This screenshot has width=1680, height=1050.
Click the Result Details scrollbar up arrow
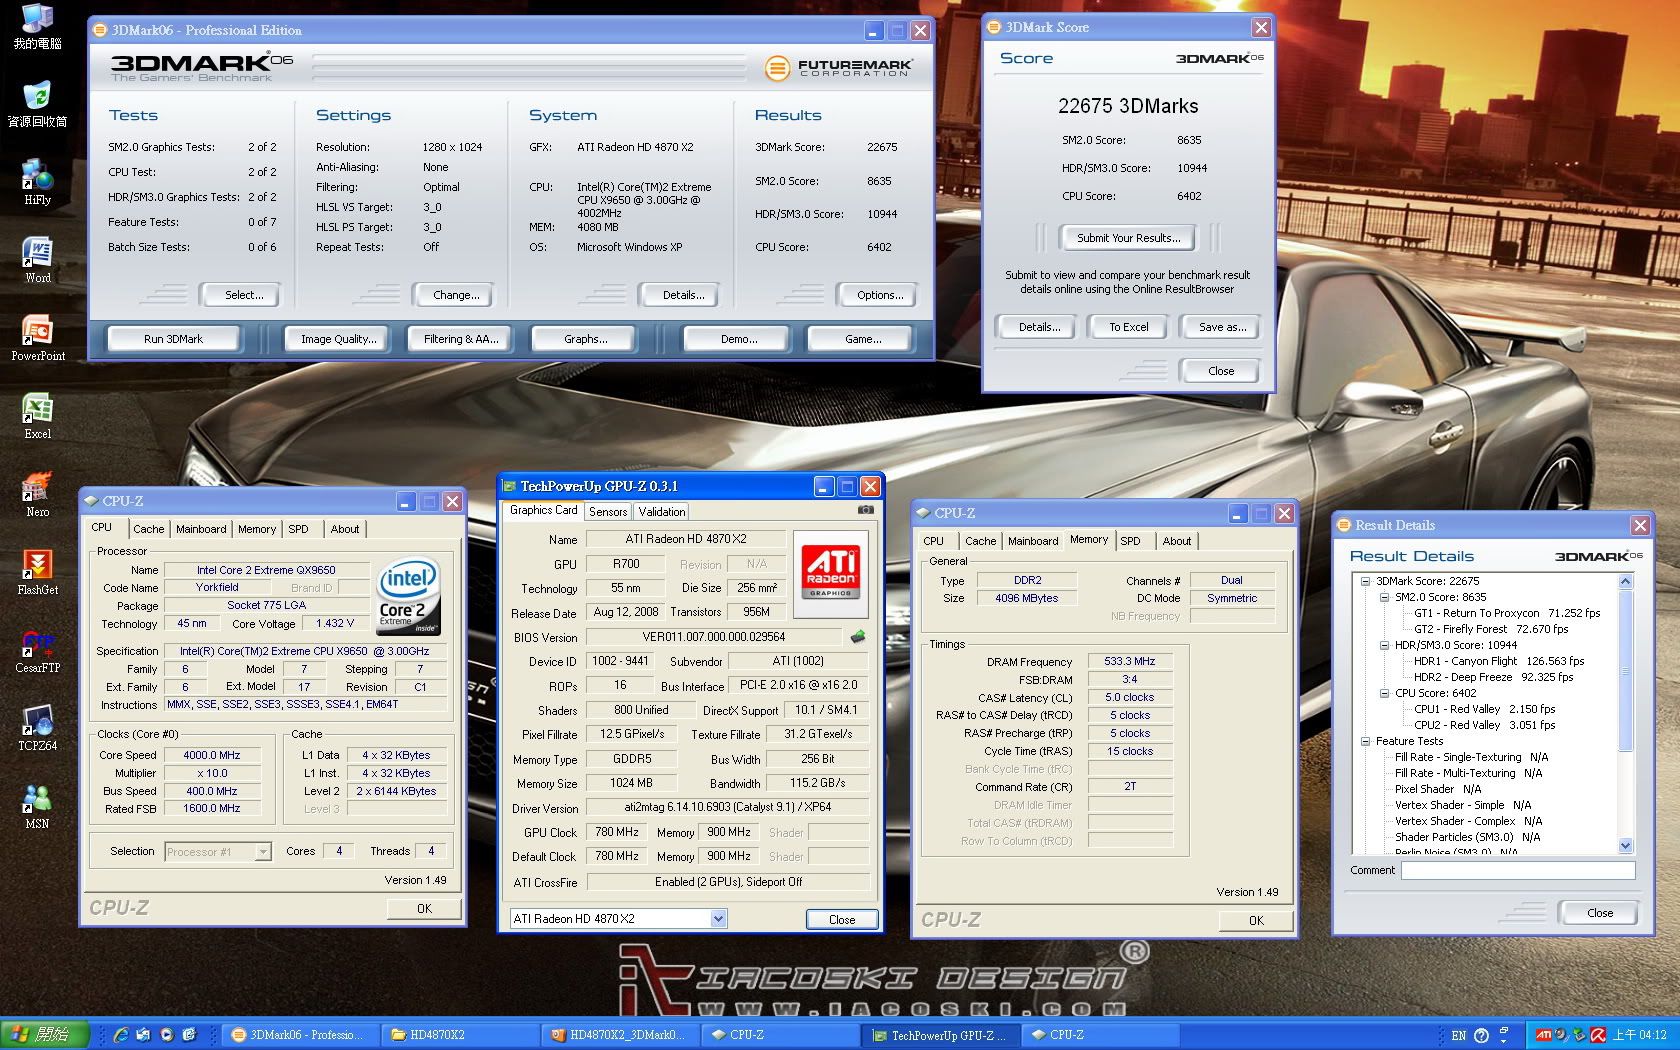(1625, 581)
